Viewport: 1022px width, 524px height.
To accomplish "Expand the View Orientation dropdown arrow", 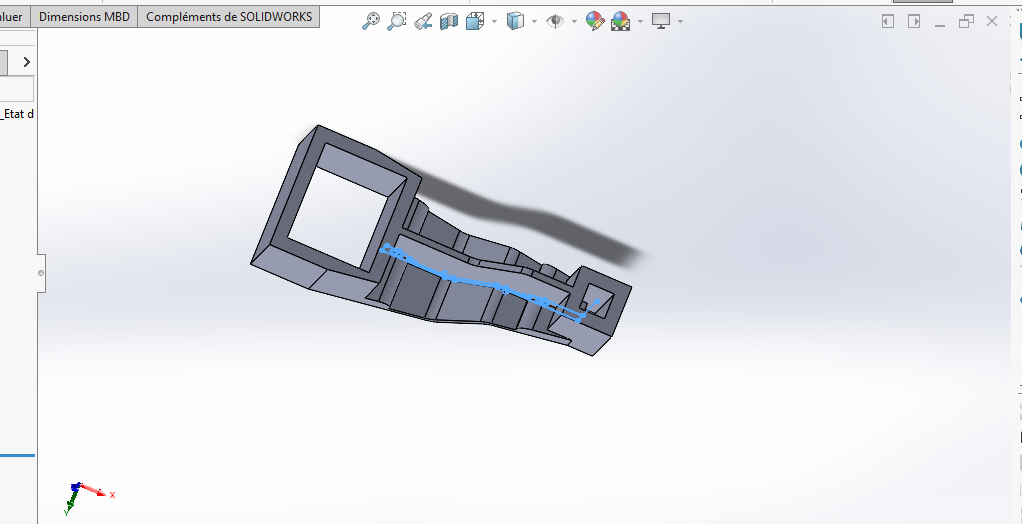I will 494,21.
